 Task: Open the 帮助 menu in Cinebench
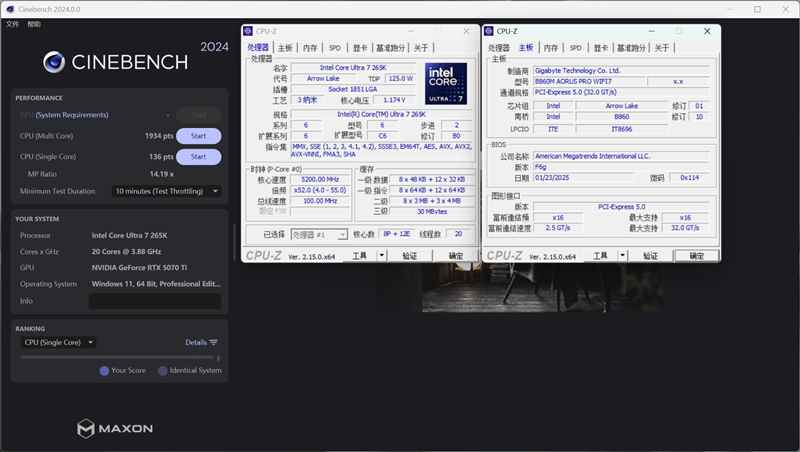point(34,24)
